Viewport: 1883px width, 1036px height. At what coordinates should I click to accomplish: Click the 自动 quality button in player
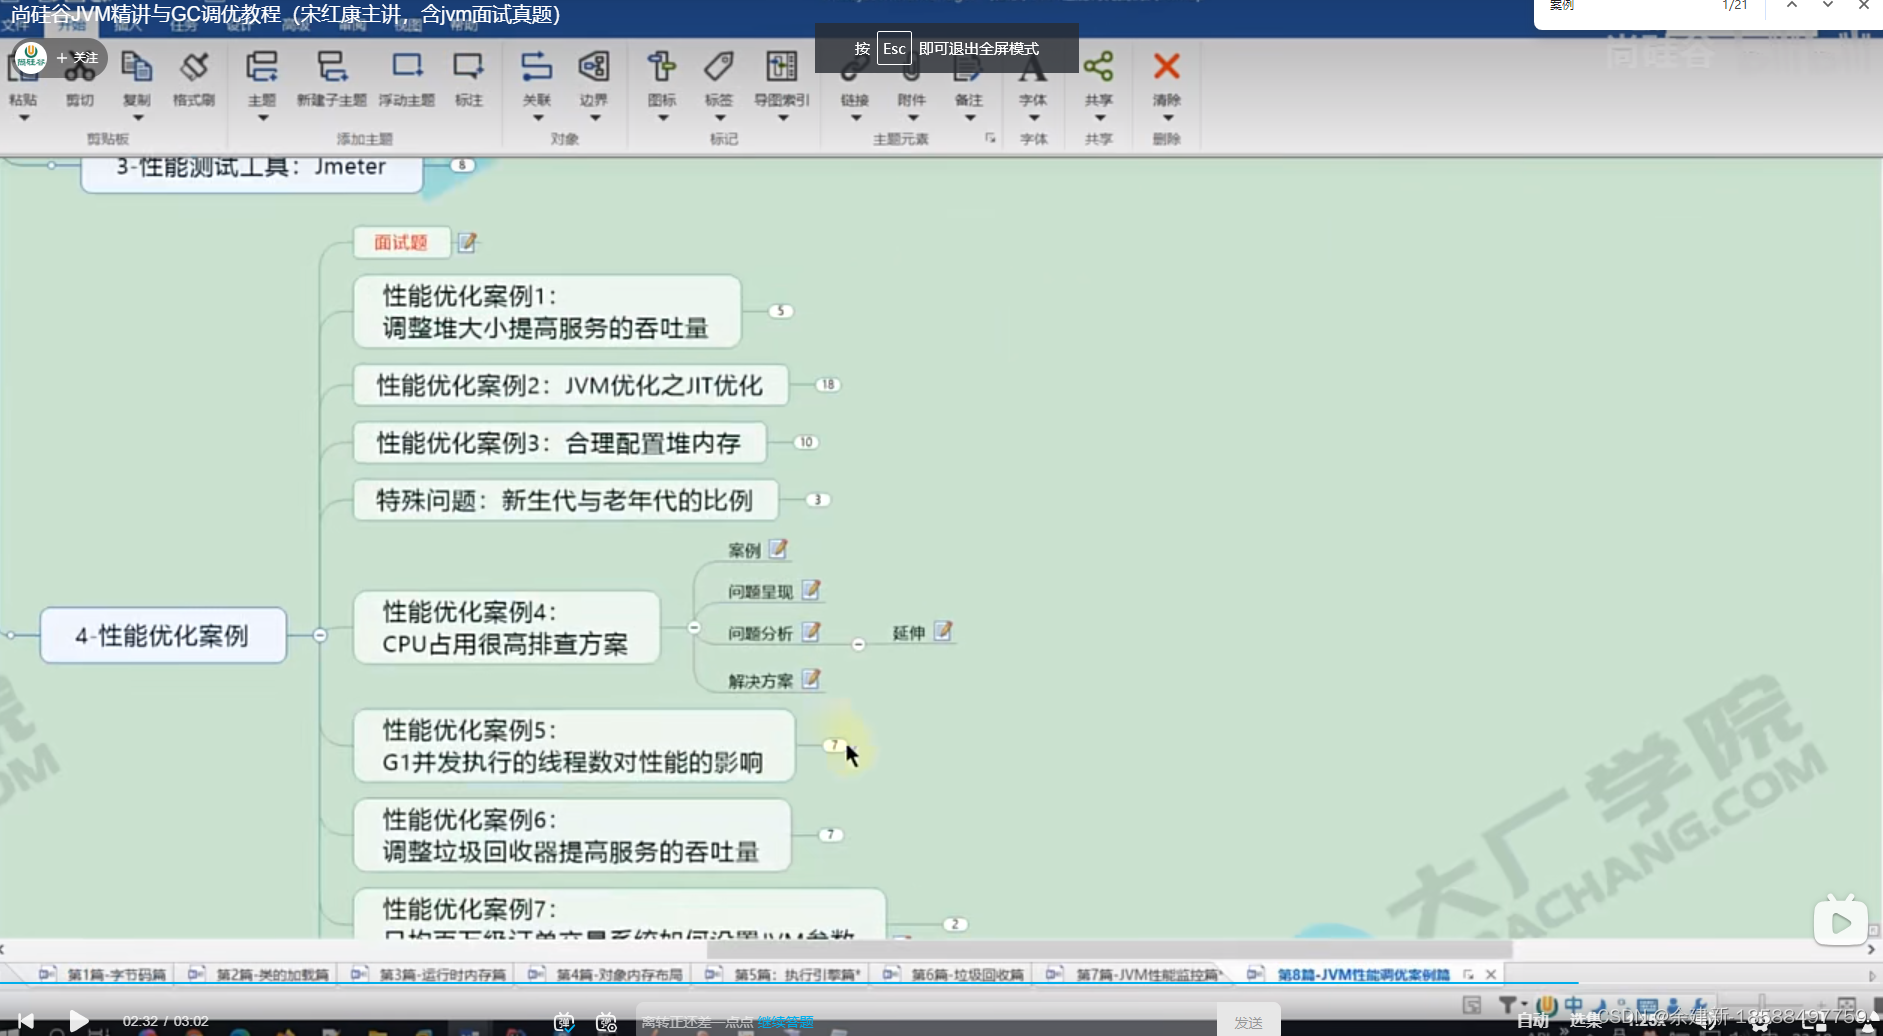1533,1021
